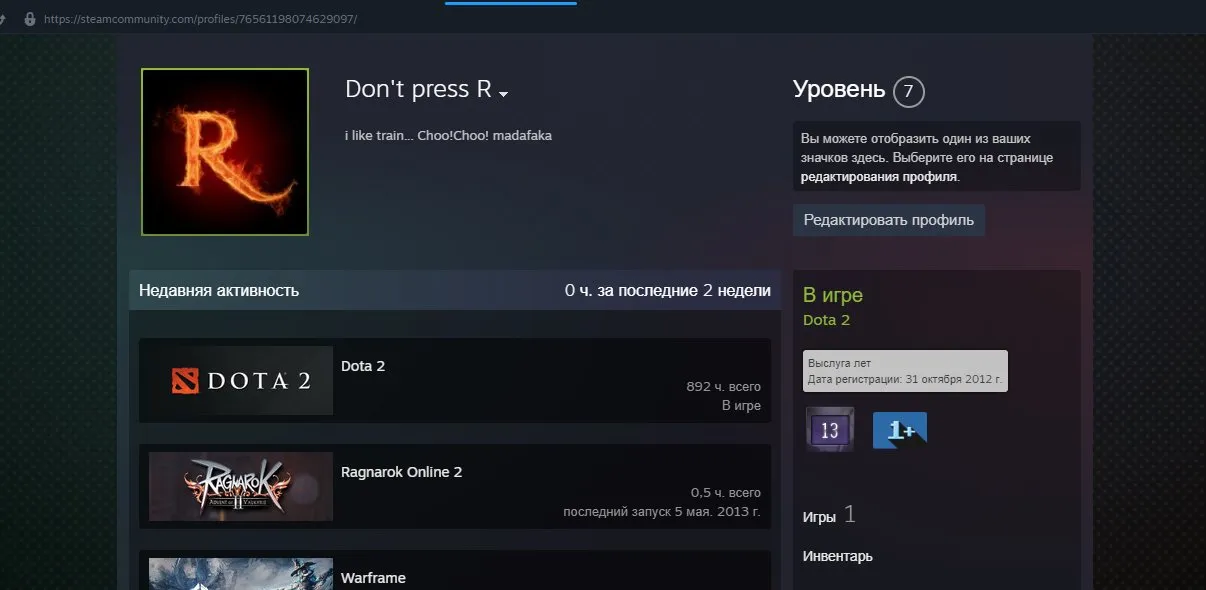Click the blue 1+ game collector badge
Image resolution: width=1206 pixels, height=590 pixels.
899,430
